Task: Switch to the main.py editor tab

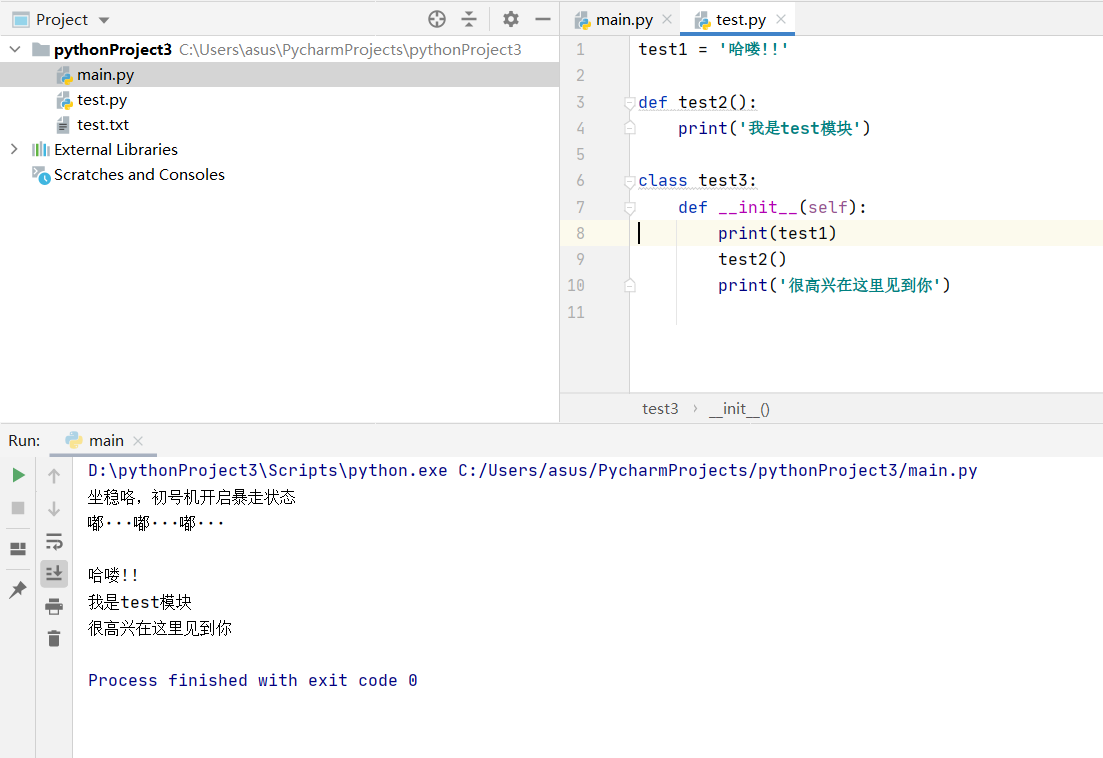Action: 624,20
